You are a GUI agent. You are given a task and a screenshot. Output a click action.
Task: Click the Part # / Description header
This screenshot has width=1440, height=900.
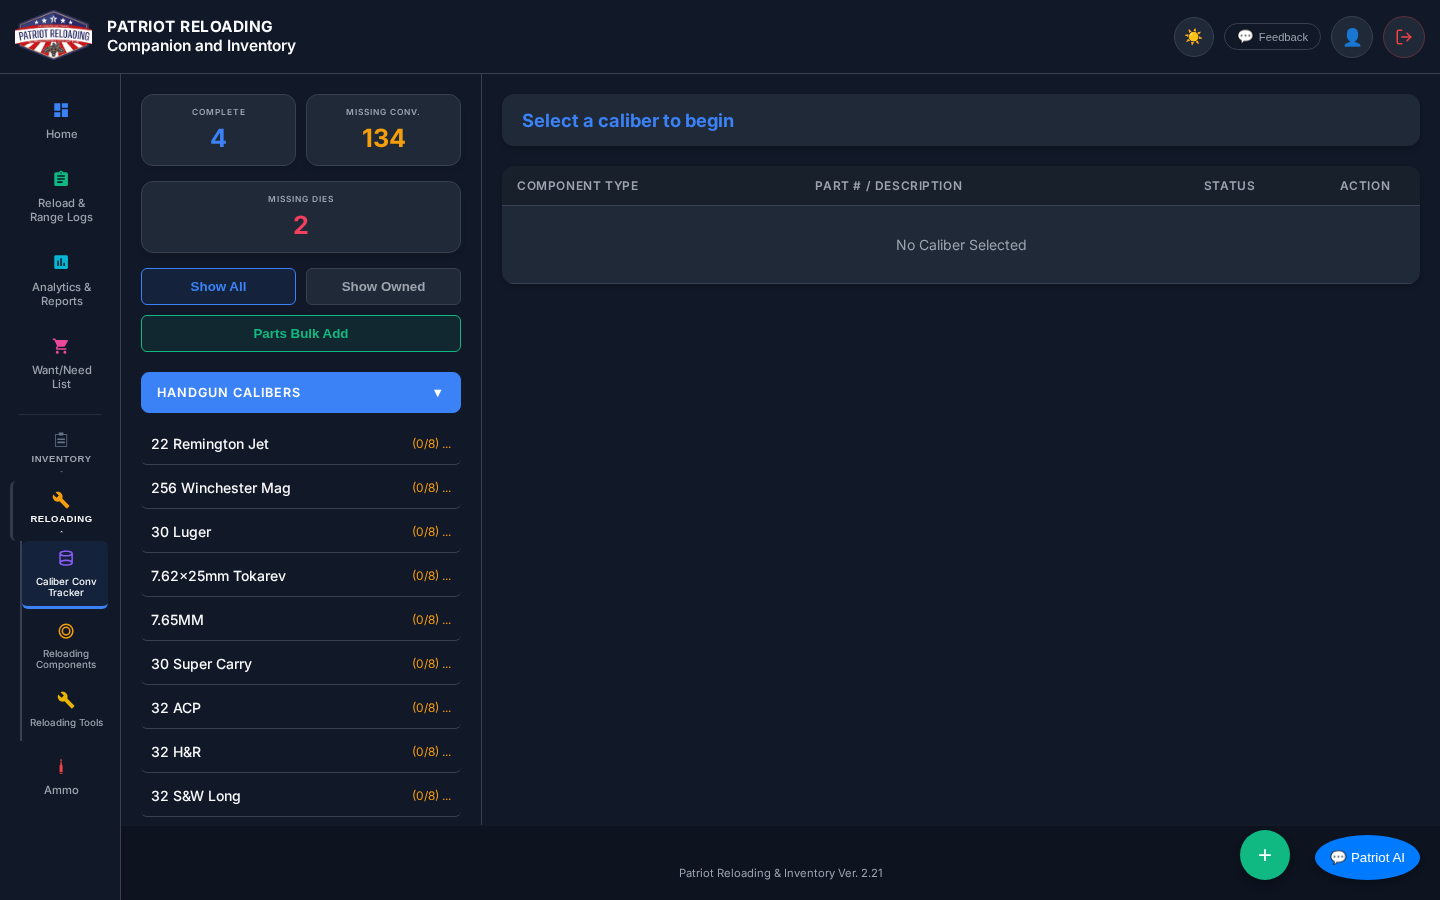tap(888, 186)
